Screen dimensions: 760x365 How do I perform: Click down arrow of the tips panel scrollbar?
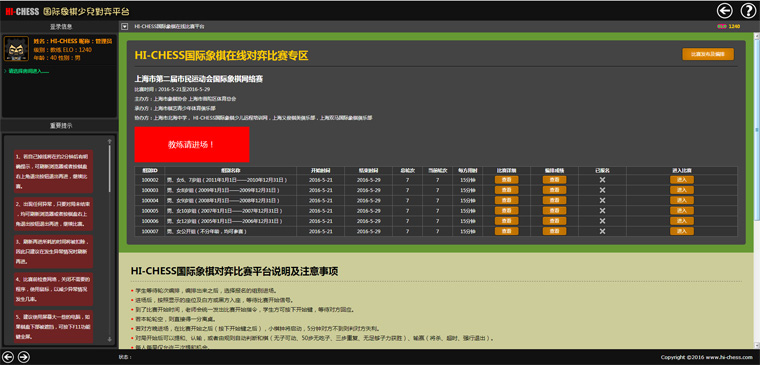coord(110,339)
